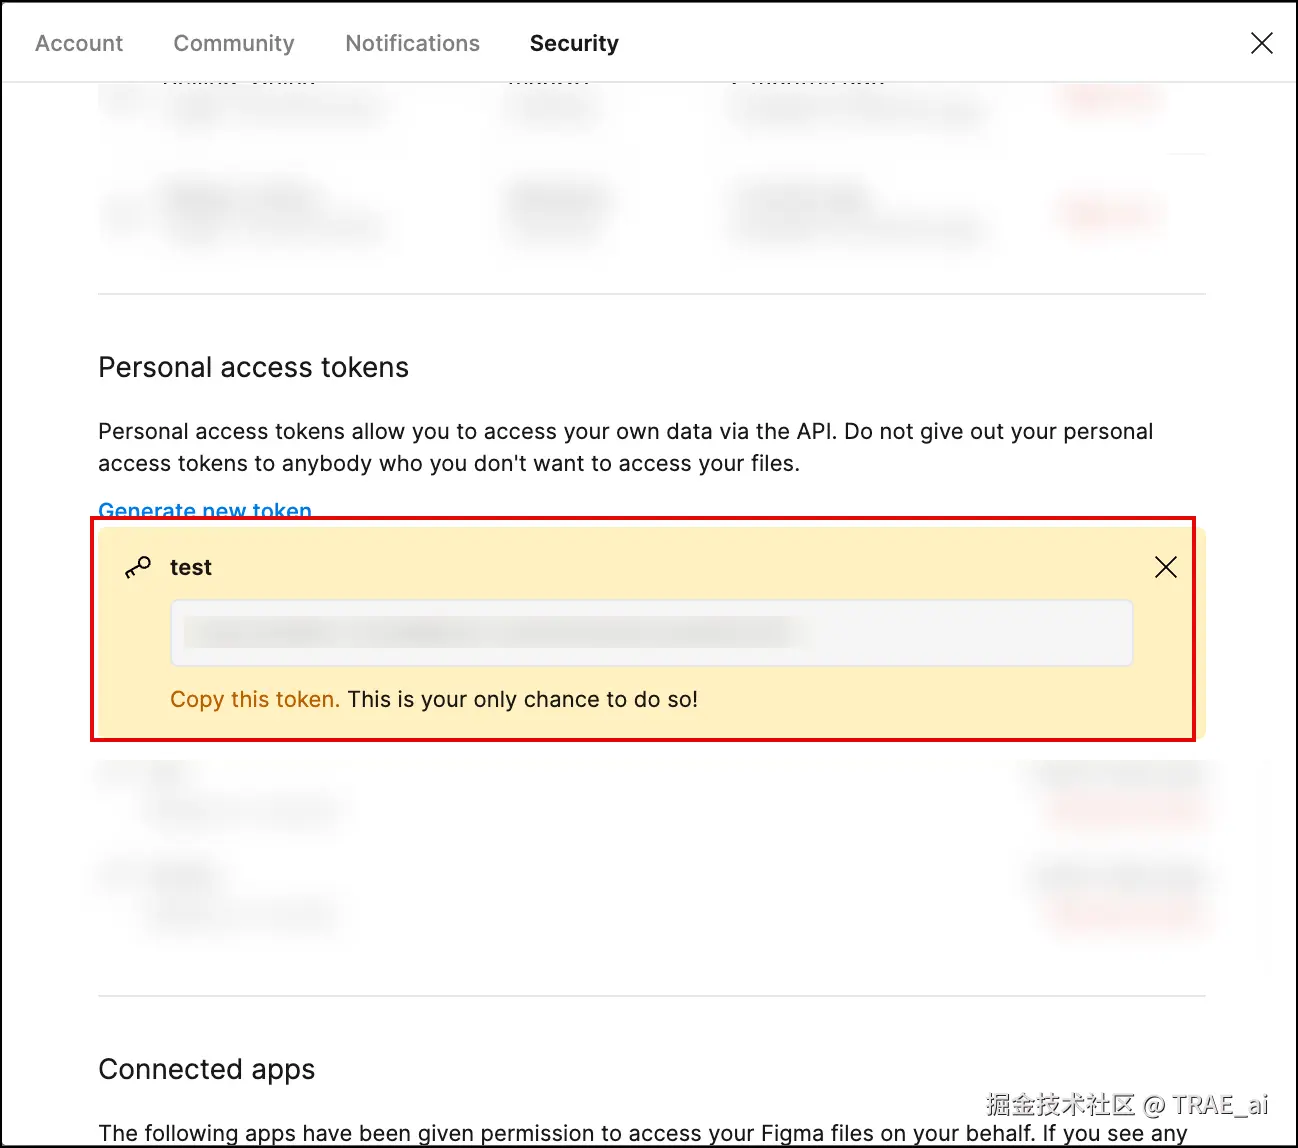Click the orange "Copy this token" text
This screenshot has width=1298, height=1148.
(x=255, y=699)
